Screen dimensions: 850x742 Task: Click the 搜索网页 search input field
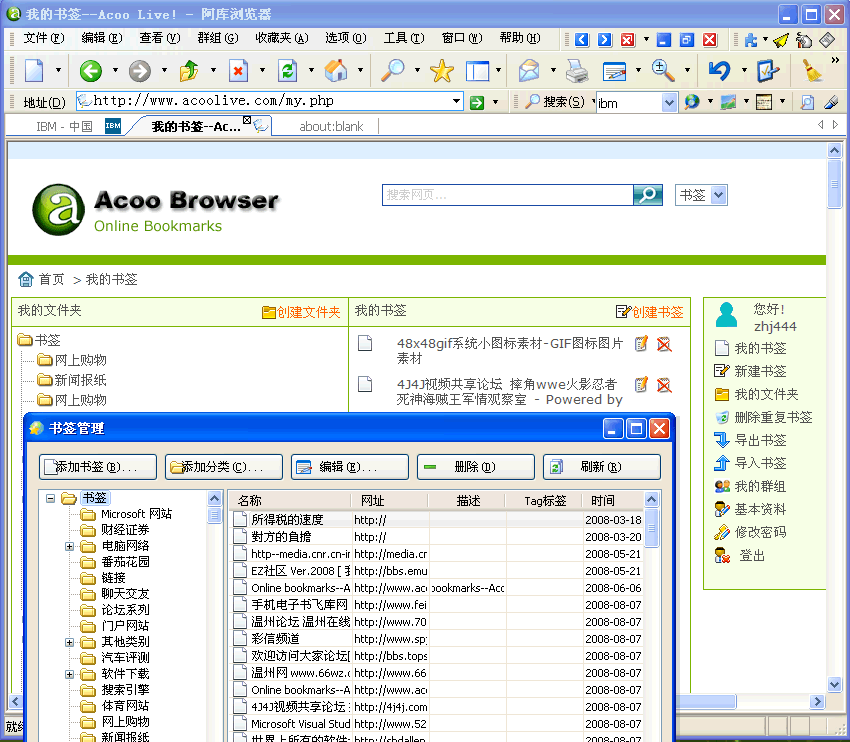[x=507, y=195]
